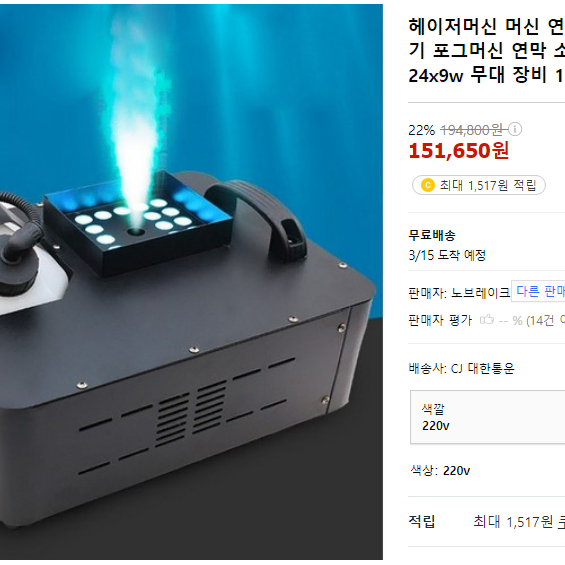This screenshot has height=565, width=565.
Task: Click the 무료배송 shipping label
Action: [x=432, y=235]
